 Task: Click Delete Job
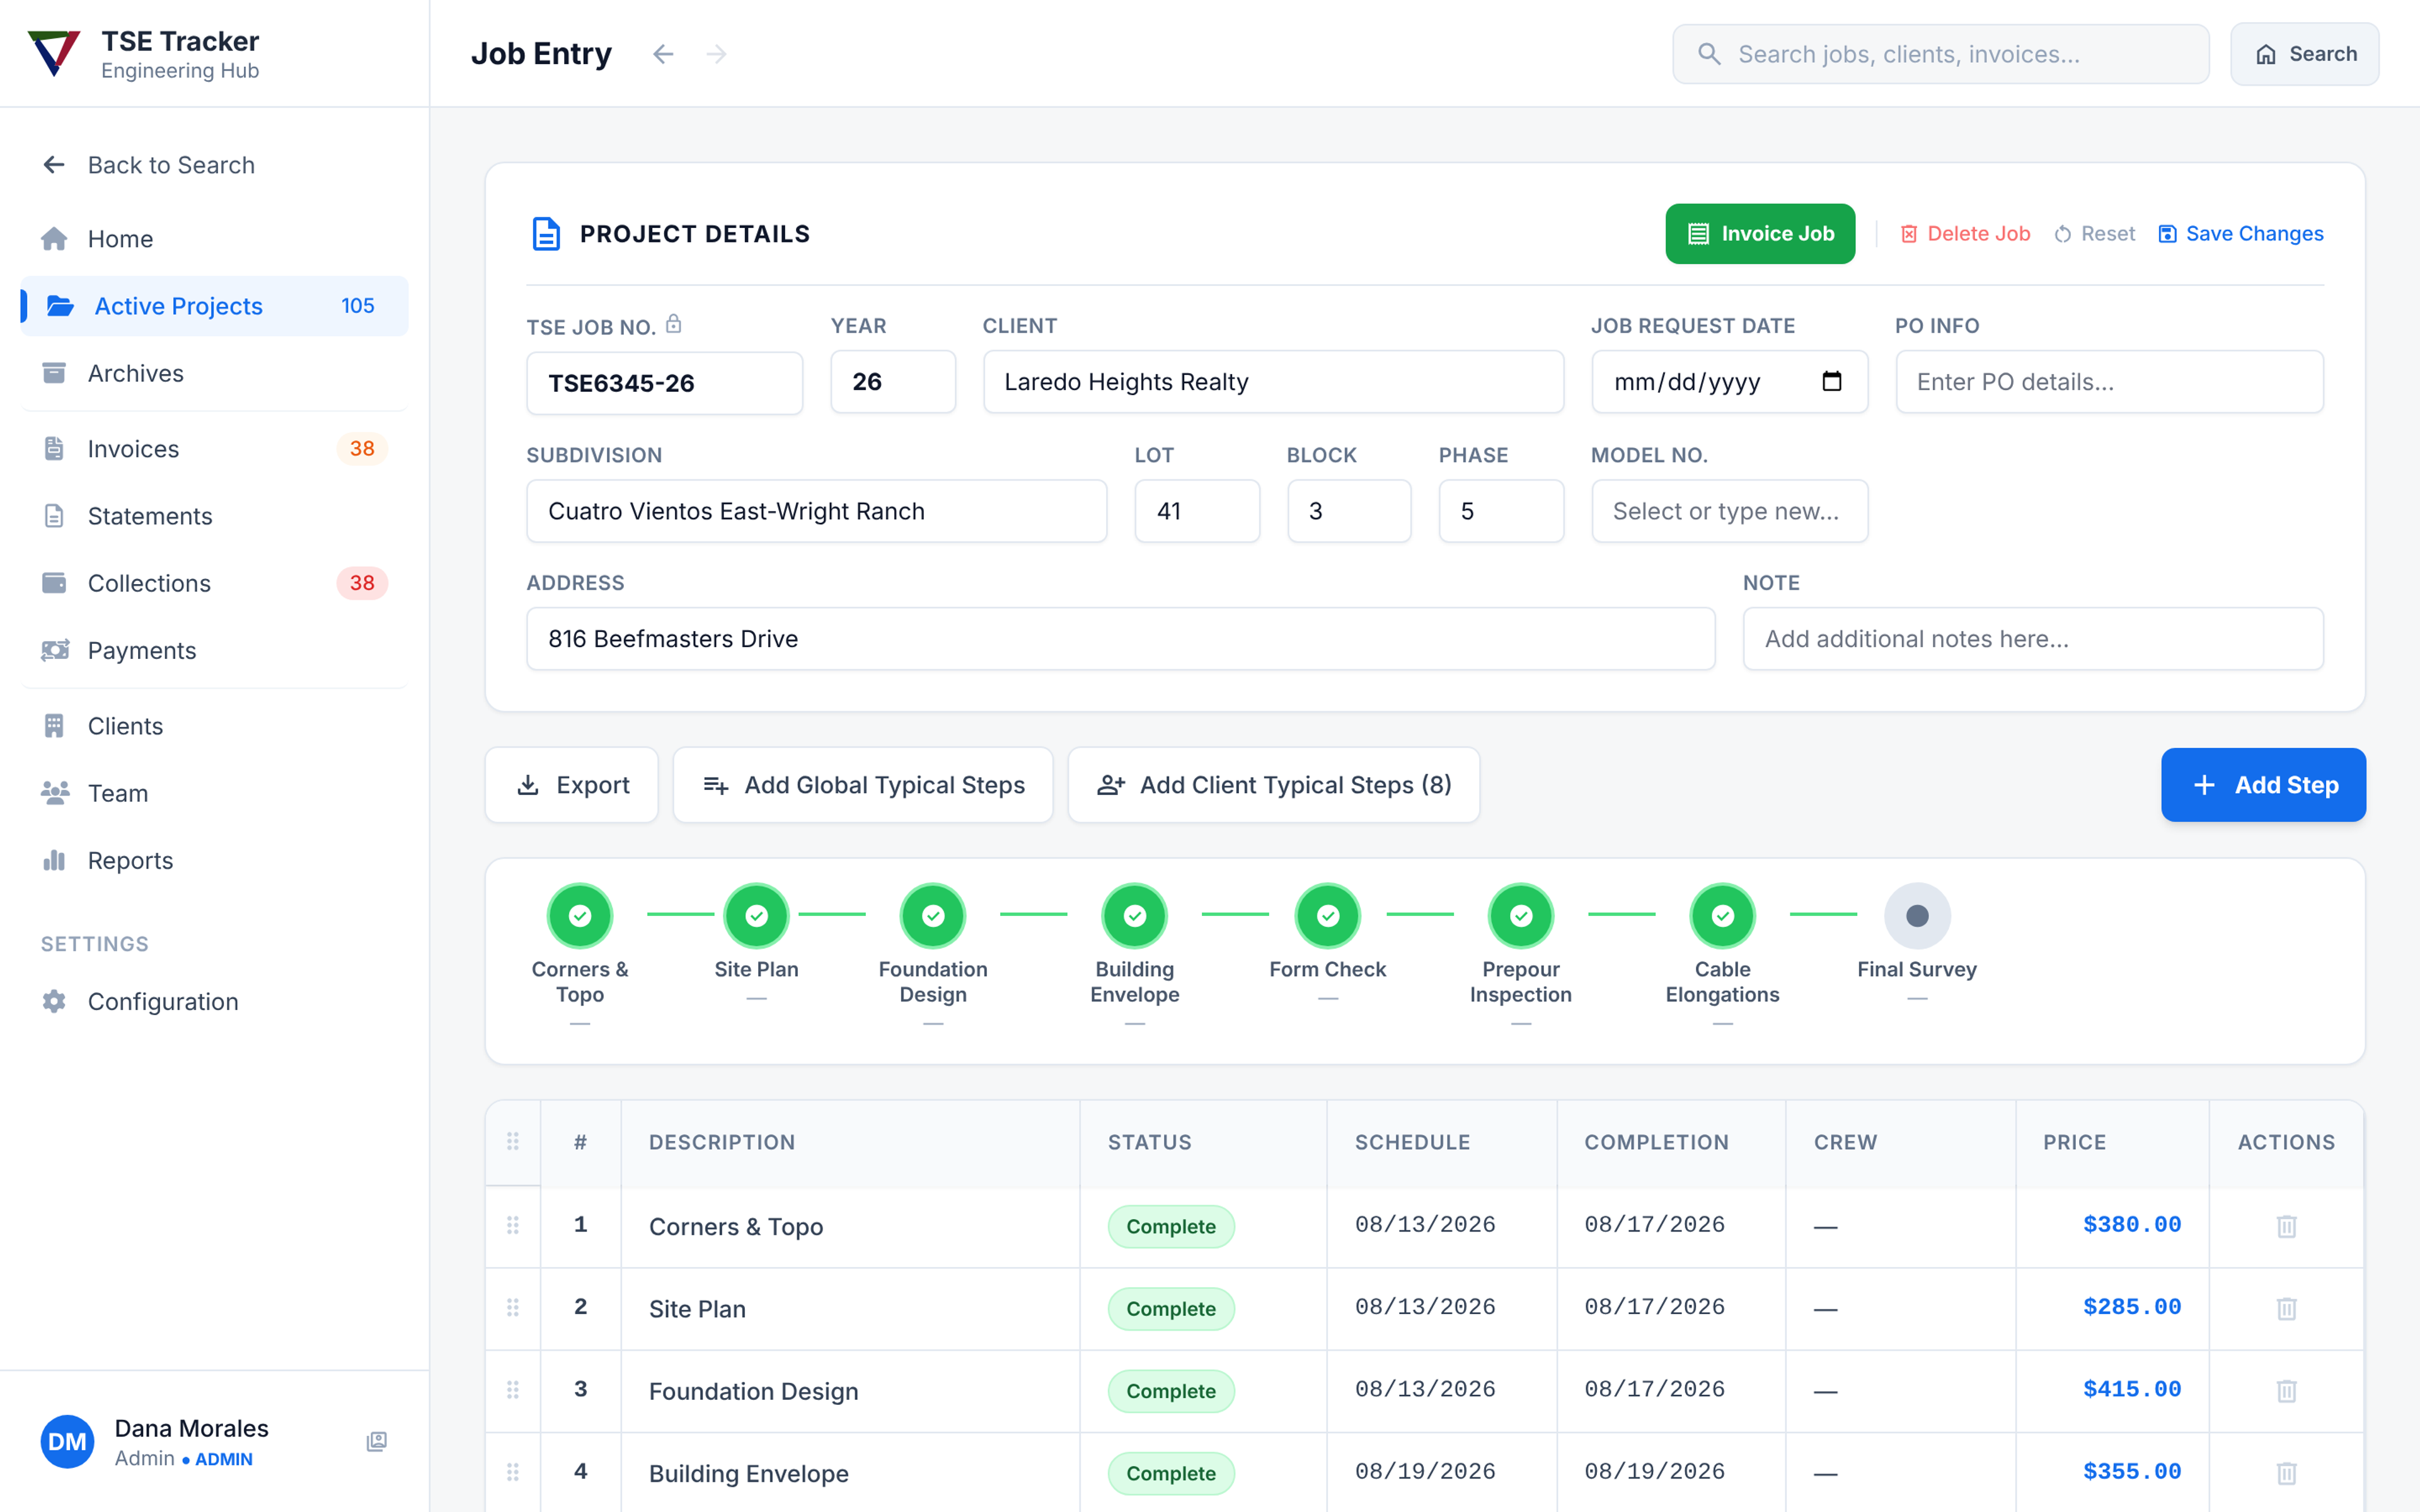tap(1965, 234)
